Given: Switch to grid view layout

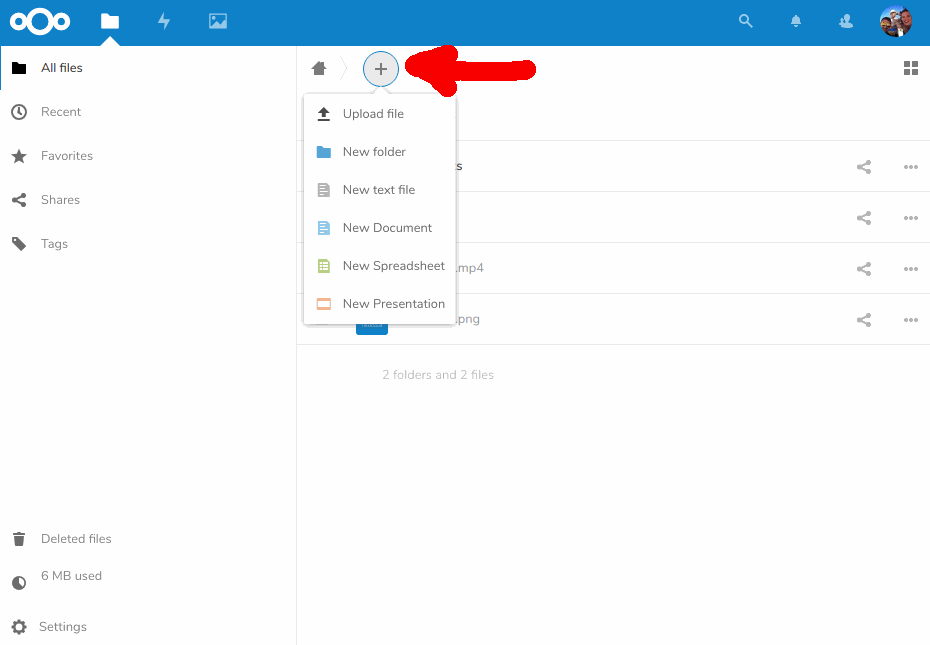Looking at the screenshot, I should click(x=911, y=67).
